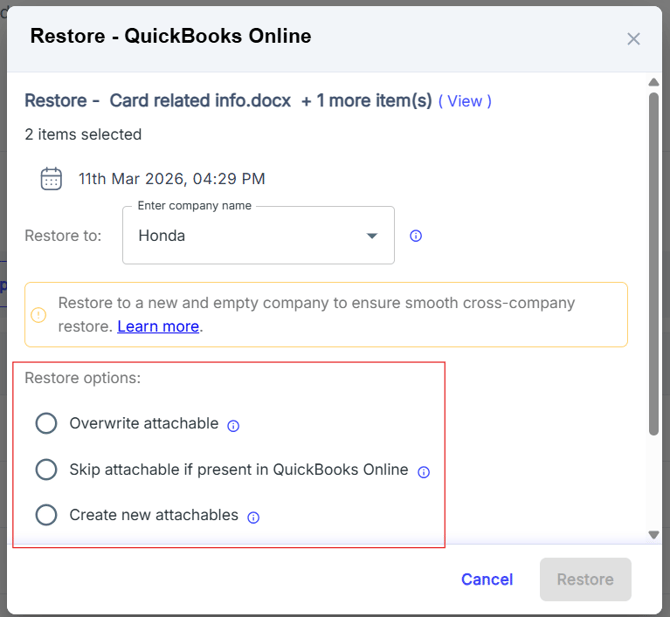Viewport: 670px width, 617px height.
Task: Select Create new attachables radio button
Action: tap(46, 516)
